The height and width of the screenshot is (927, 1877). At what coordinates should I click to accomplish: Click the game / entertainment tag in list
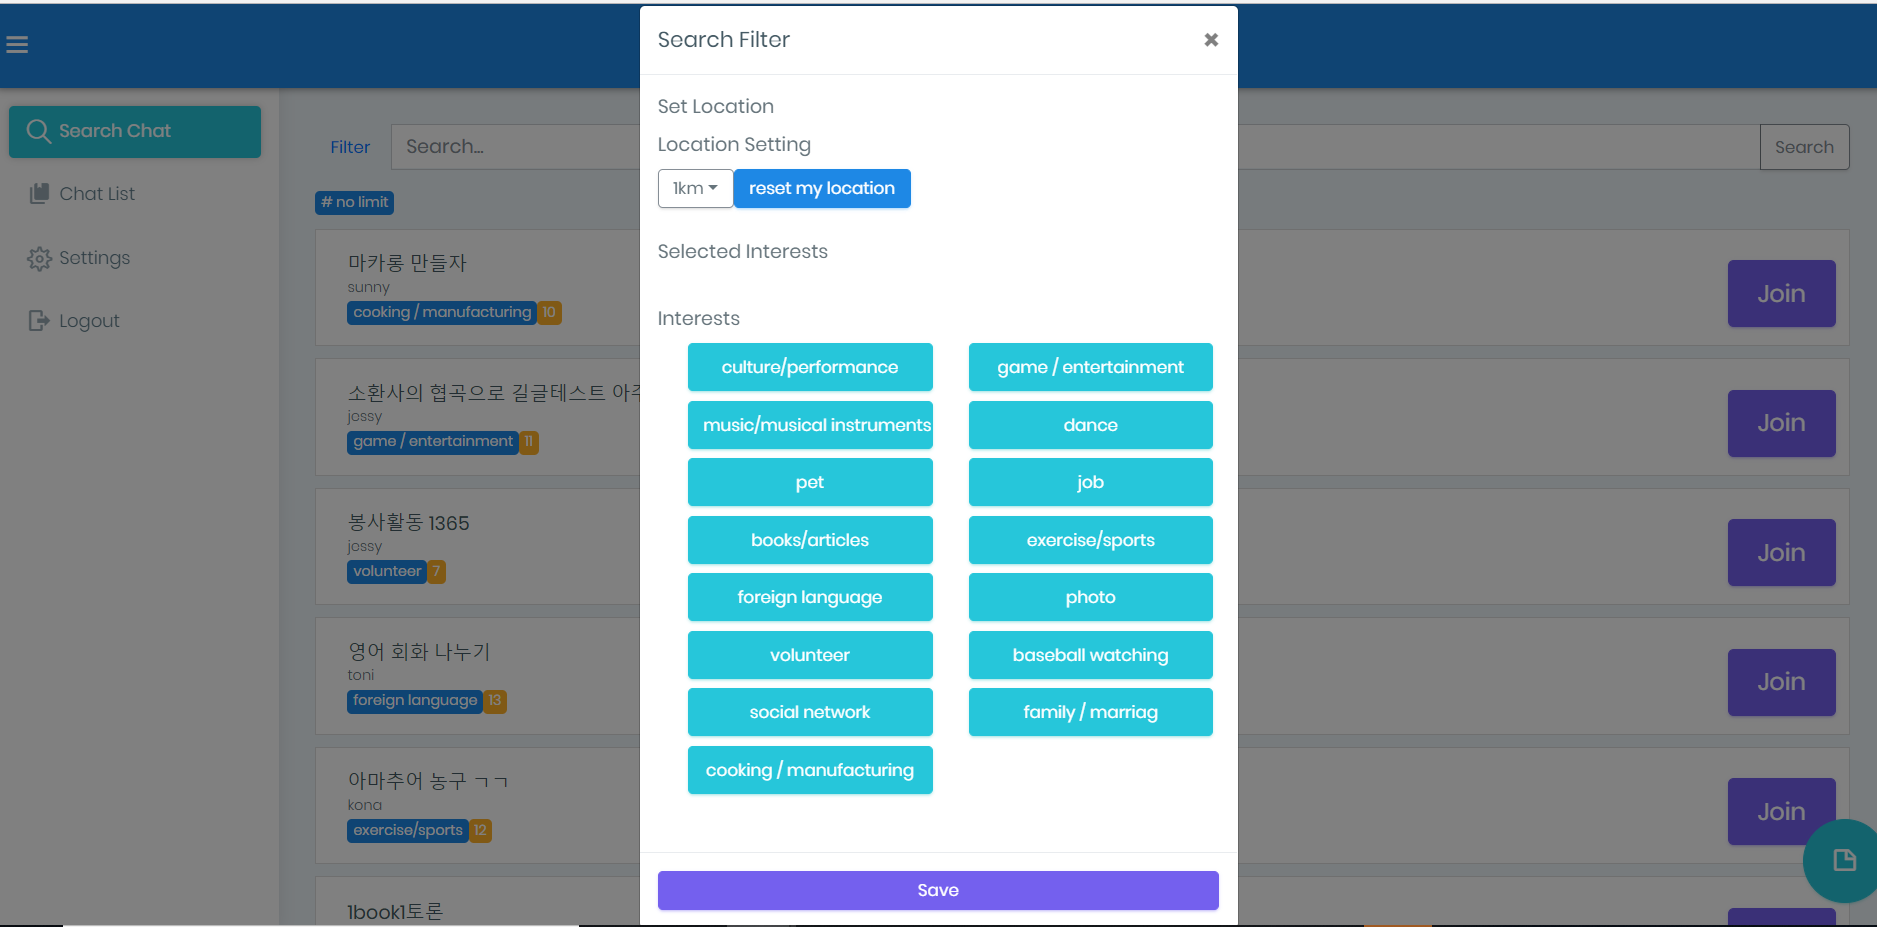coord(432,441)
